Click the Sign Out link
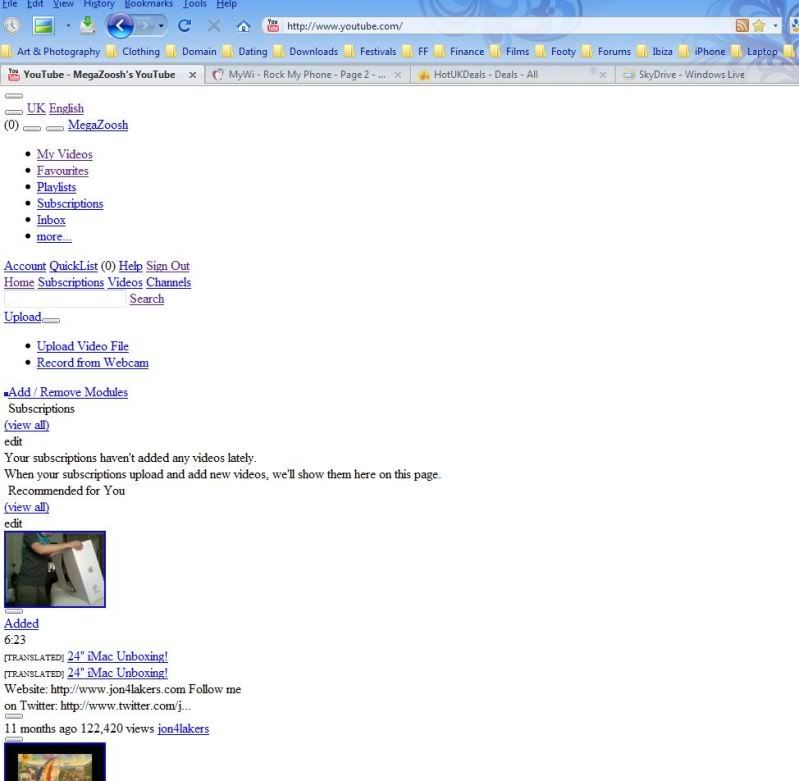This screenshot has width=799, height=781. tap(168, 266)
